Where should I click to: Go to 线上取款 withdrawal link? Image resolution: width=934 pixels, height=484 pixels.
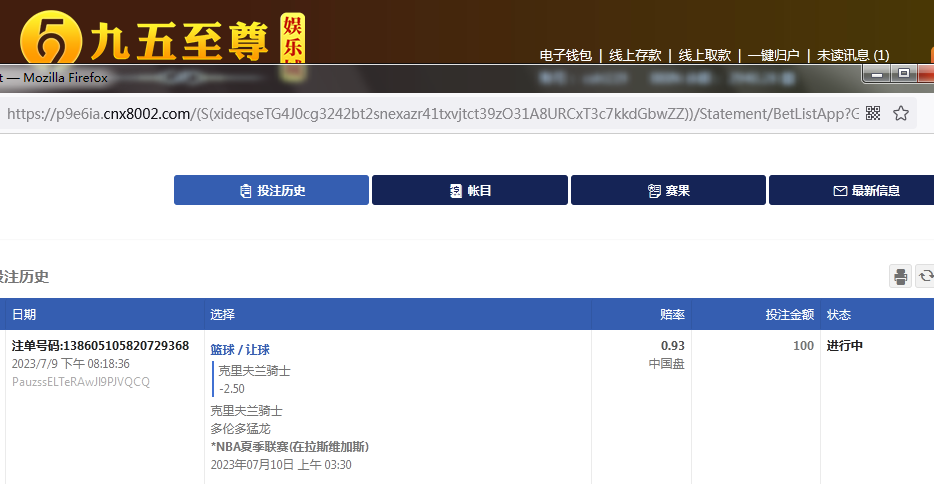pos(705,55)
